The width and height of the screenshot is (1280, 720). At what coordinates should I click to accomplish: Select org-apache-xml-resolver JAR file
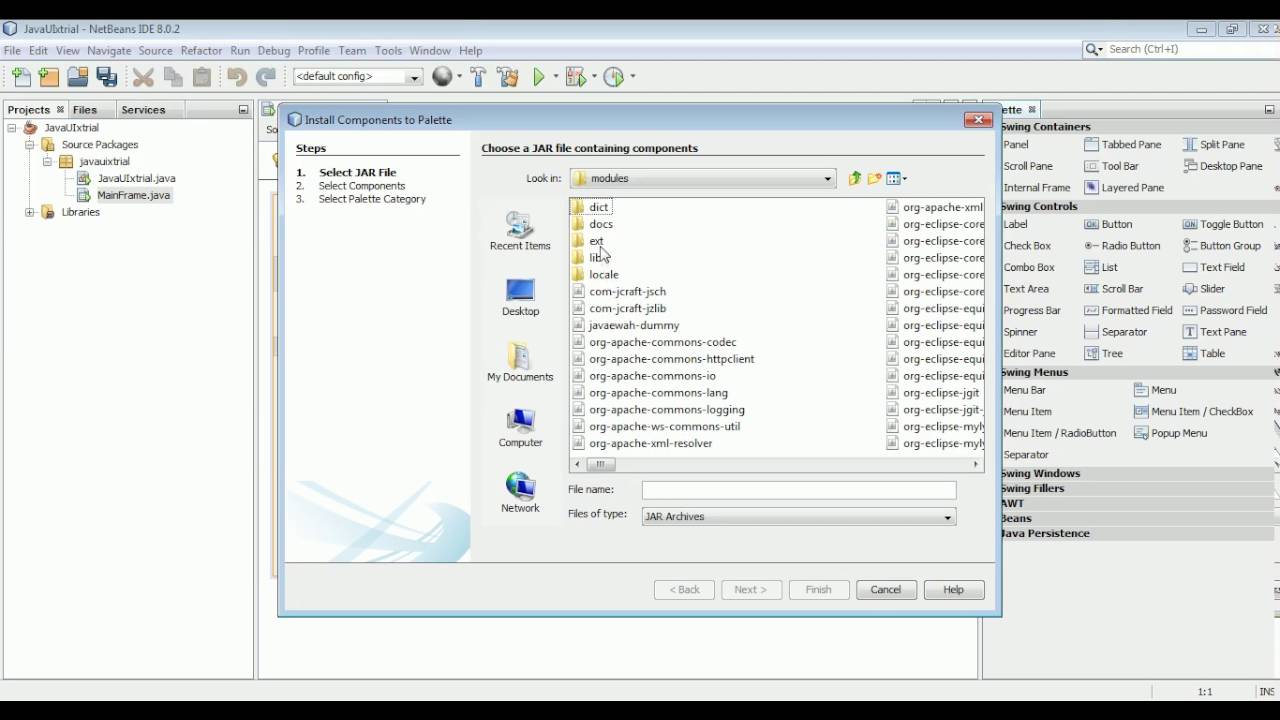coord(643,444)
